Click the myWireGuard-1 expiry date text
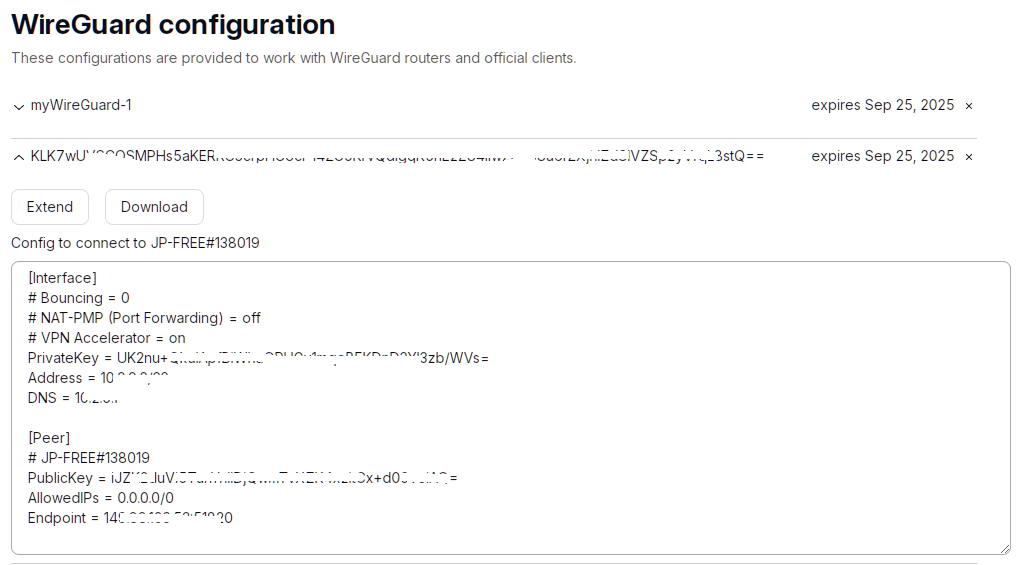 click(882, 105)
